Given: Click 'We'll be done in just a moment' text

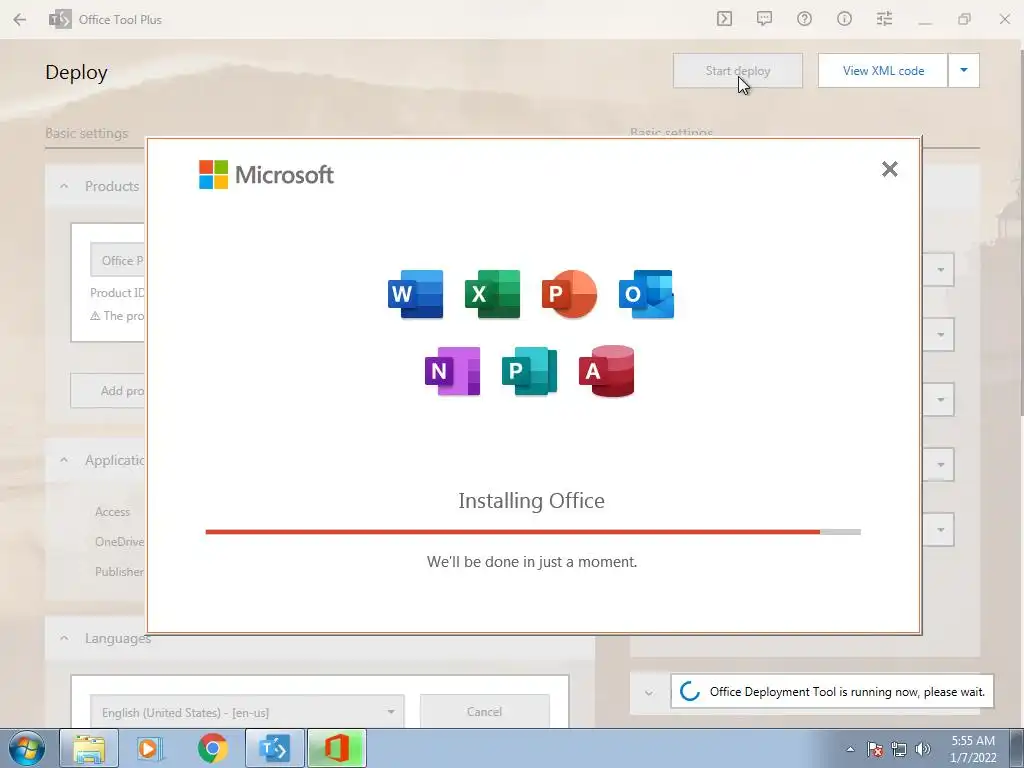Looking at the screenshot, I should coord(532,562).
